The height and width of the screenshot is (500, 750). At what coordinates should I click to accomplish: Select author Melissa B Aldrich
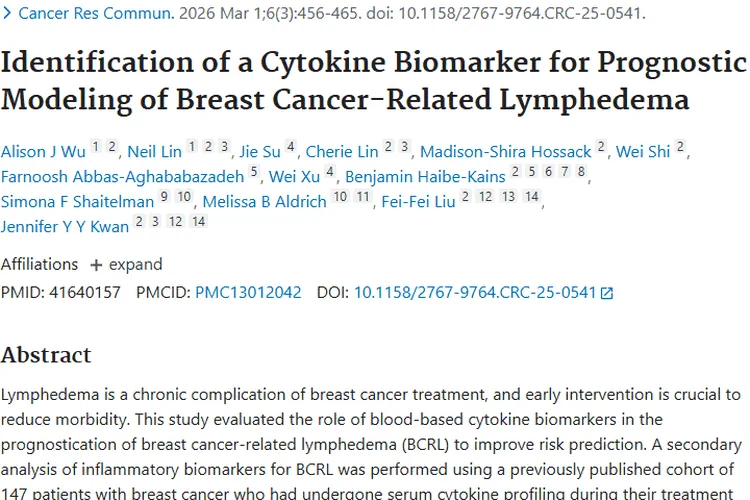point(264,201)
